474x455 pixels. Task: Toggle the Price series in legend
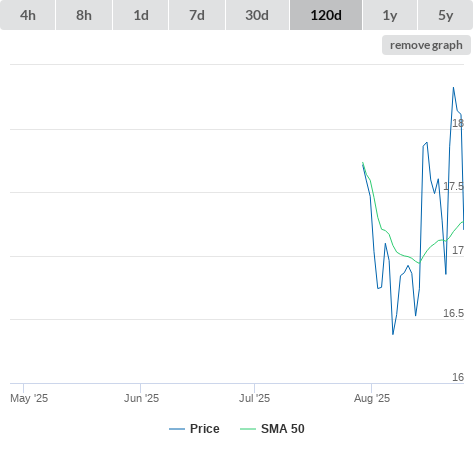205,429
